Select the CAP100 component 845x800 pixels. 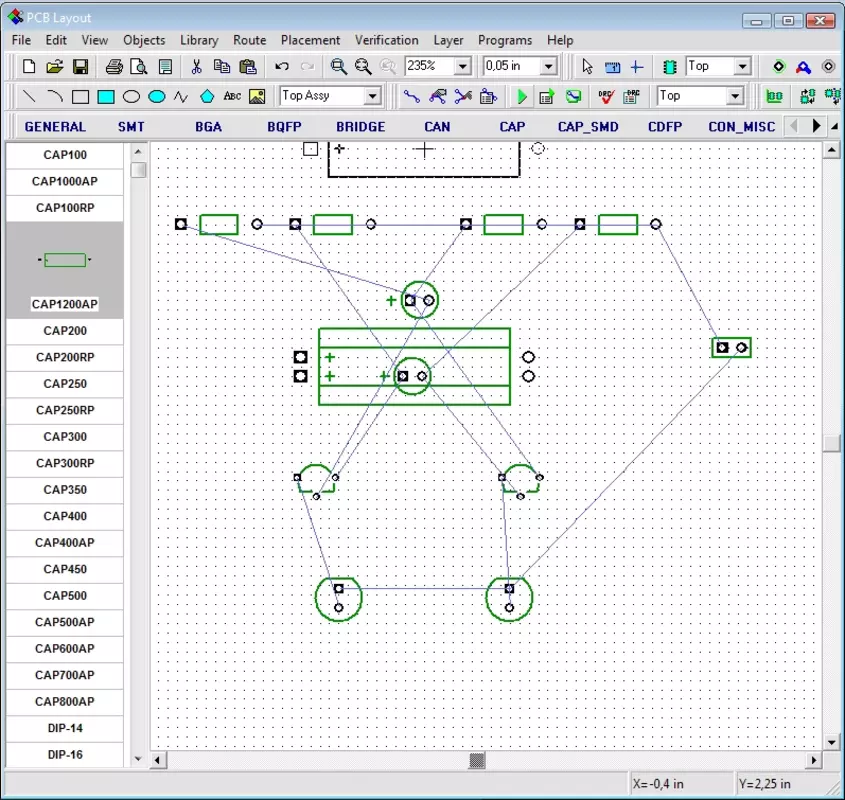click(x=65, y=155)
